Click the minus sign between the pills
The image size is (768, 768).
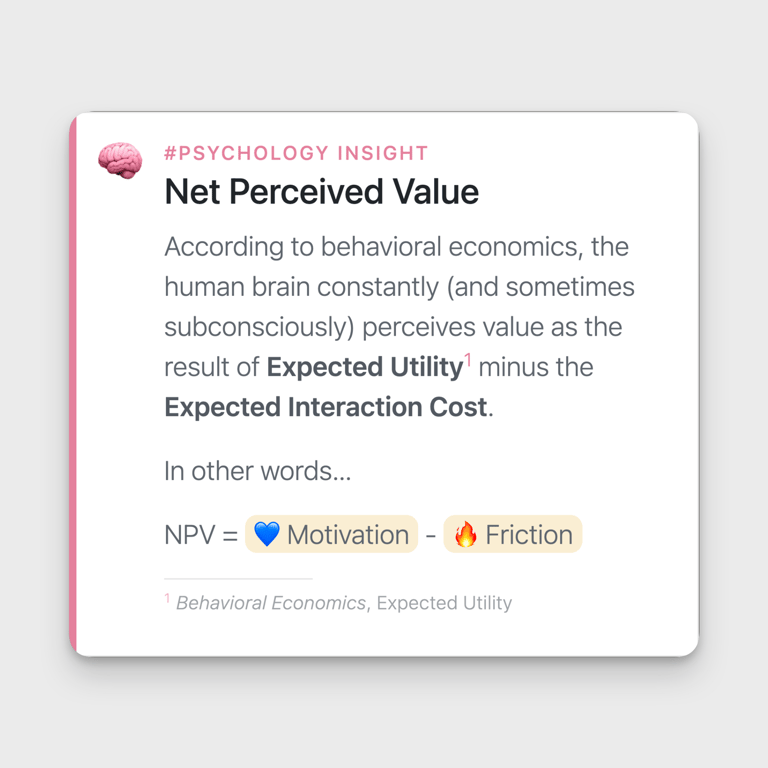[430, 535]
